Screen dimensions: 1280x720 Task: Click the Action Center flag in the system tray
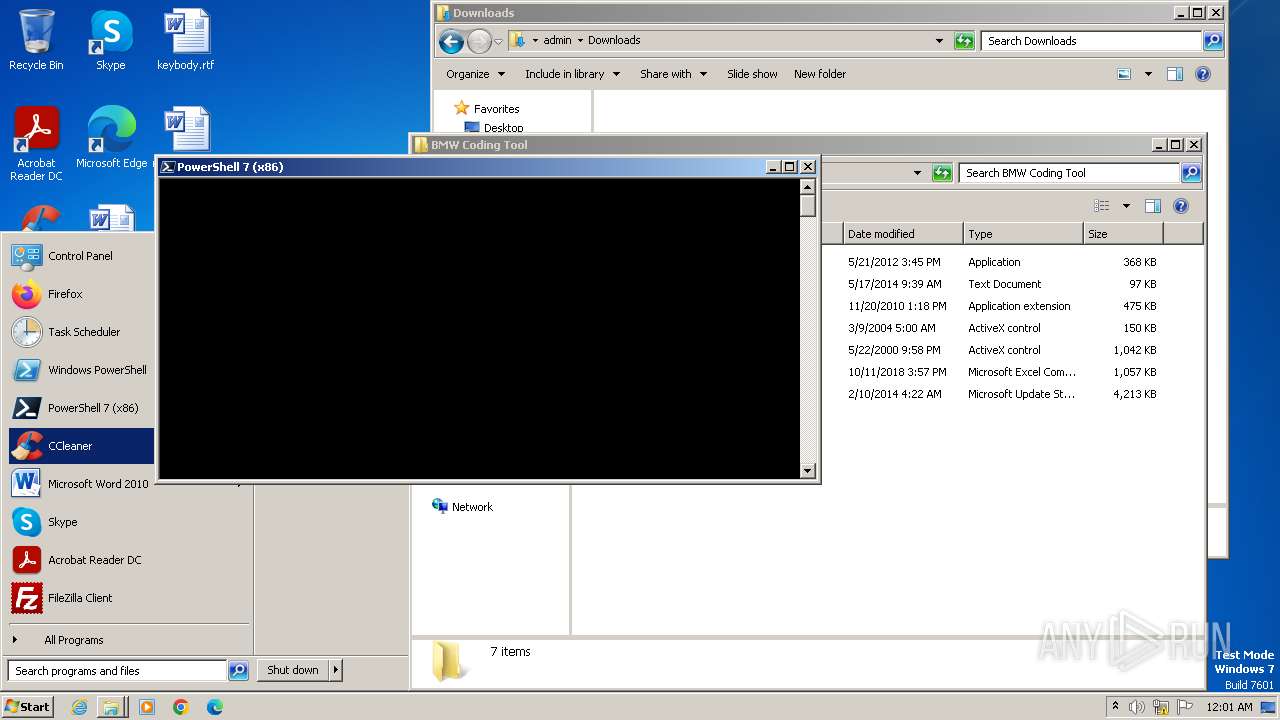point(1185,707)
